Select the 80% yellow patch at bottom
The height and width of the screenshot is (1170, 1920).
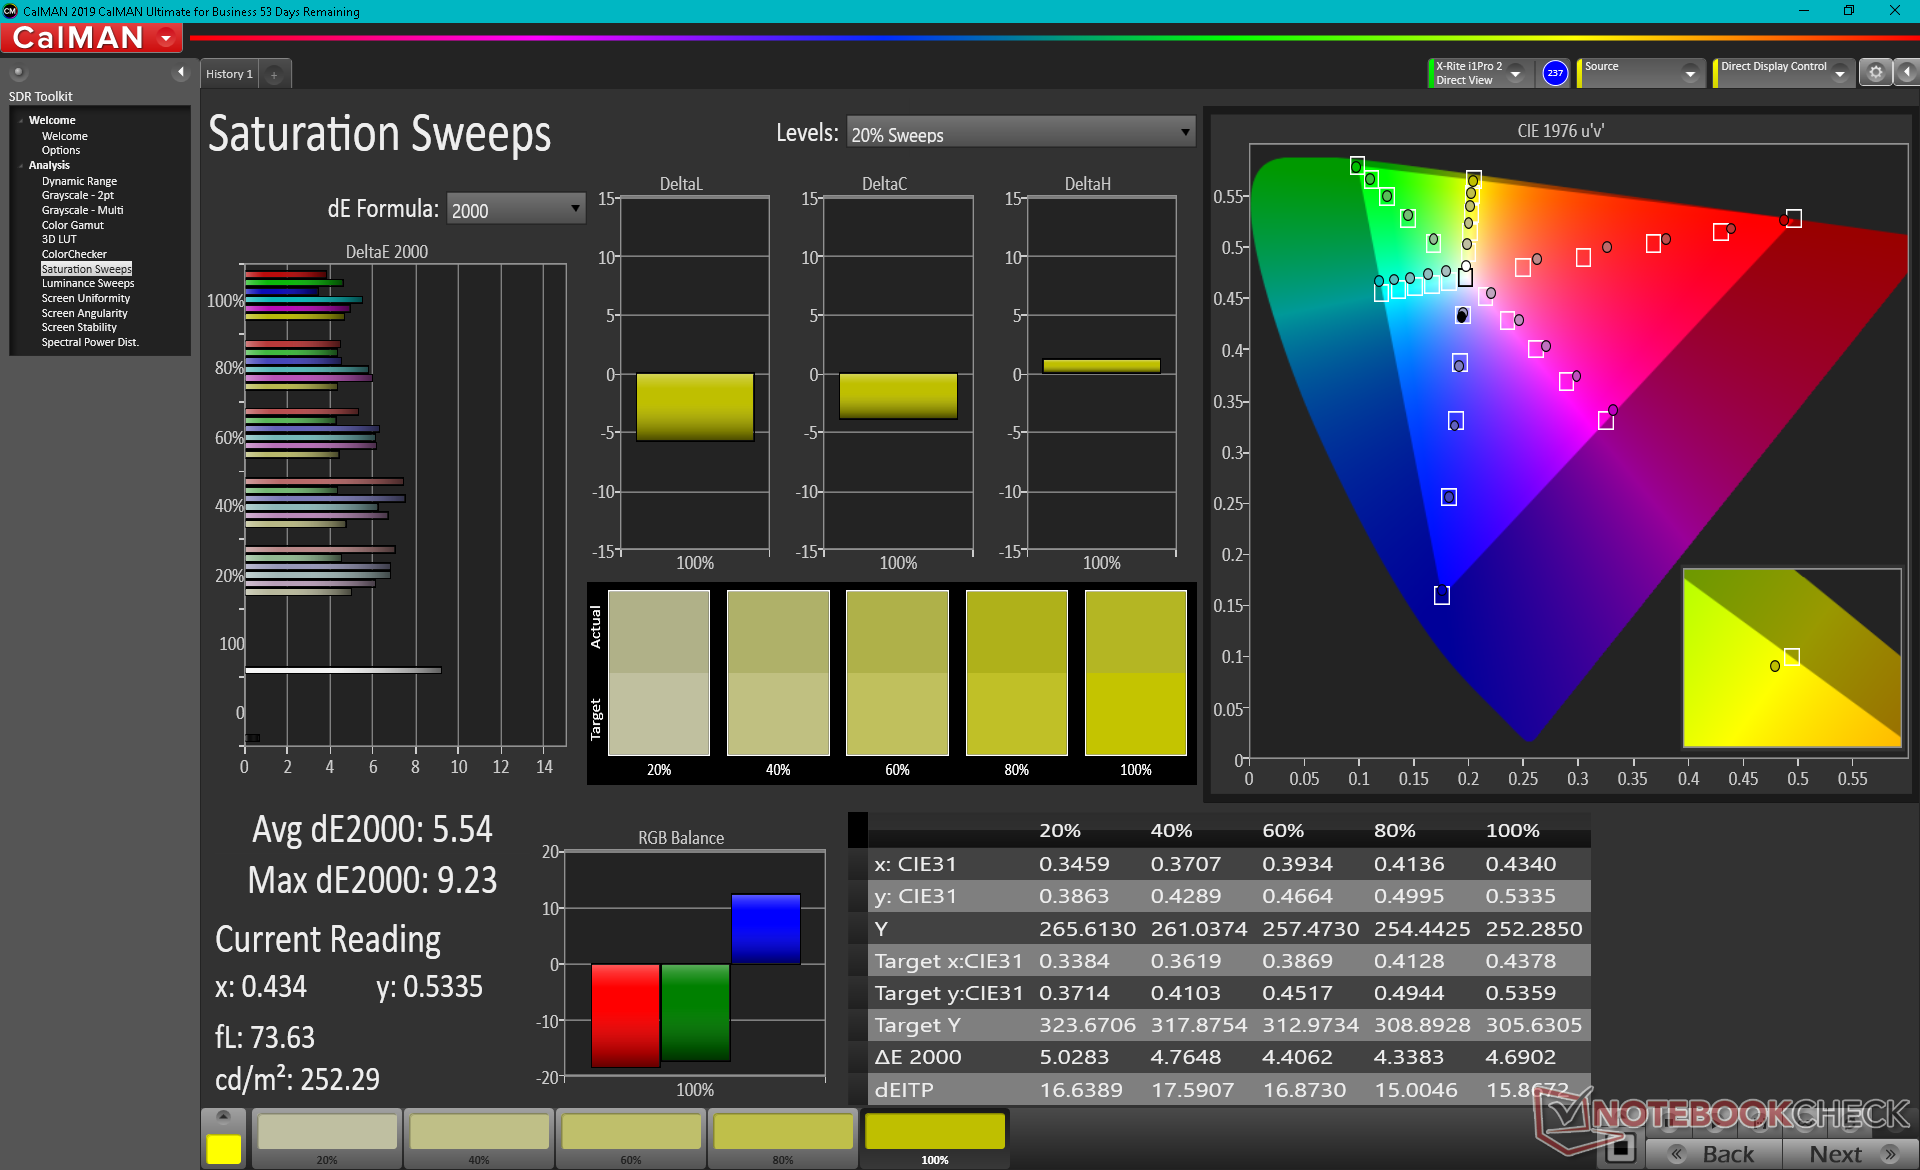pos(783,1138)
